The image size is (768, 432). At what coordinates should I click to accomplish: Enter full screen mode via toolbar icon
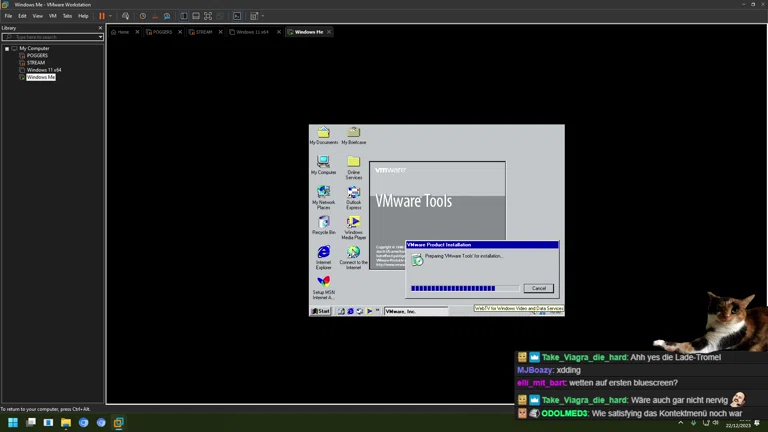pyautogui.click(x=208, y=16)
